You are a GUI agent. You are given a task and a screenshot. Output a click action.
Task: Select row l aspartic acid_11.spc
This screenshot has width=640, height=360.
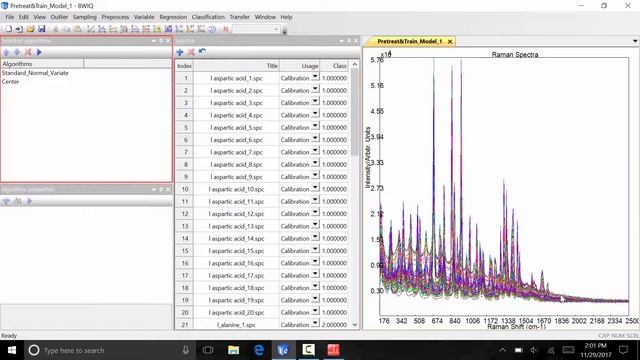pyautogui.click(x=236, y=202)
